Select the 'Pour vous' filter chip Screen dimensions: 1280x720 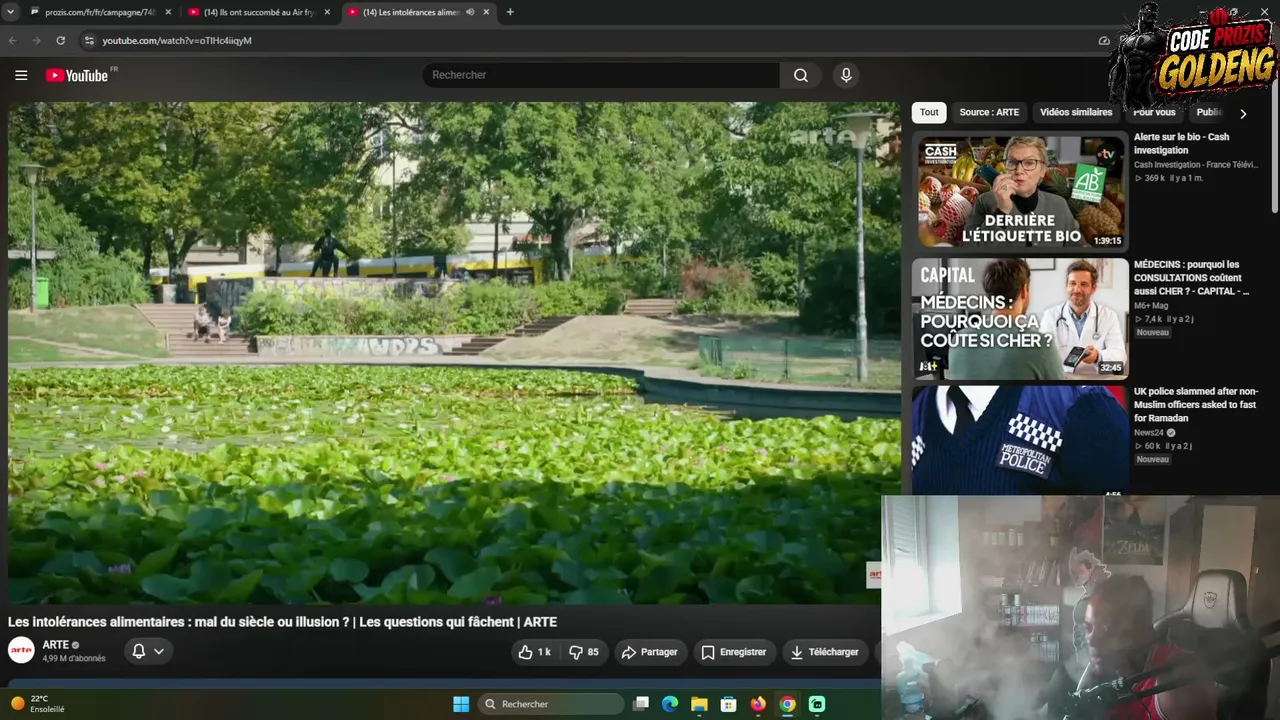[x=1154, y=113]
